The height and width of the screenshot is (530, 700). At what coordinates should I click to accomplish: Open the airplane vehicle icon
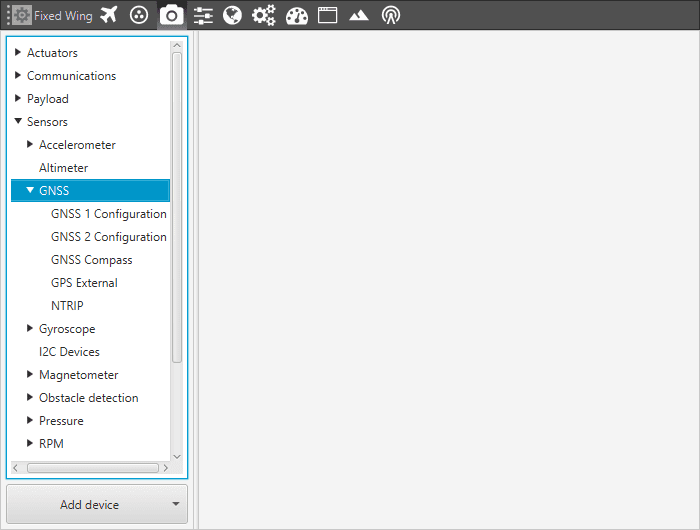(x=109, y=15)
